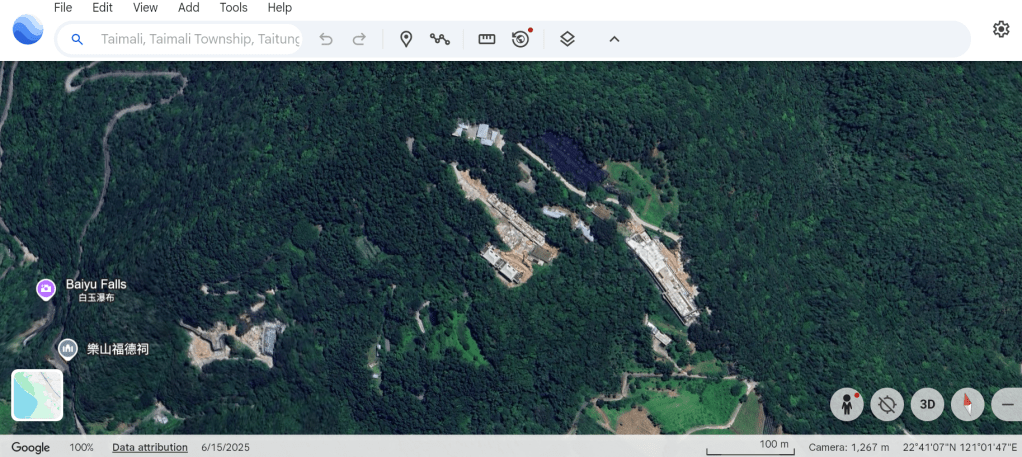Zoom out using the minus button
The image size is (1022, 457).
pyautogui.click(x=1006, y=404)
